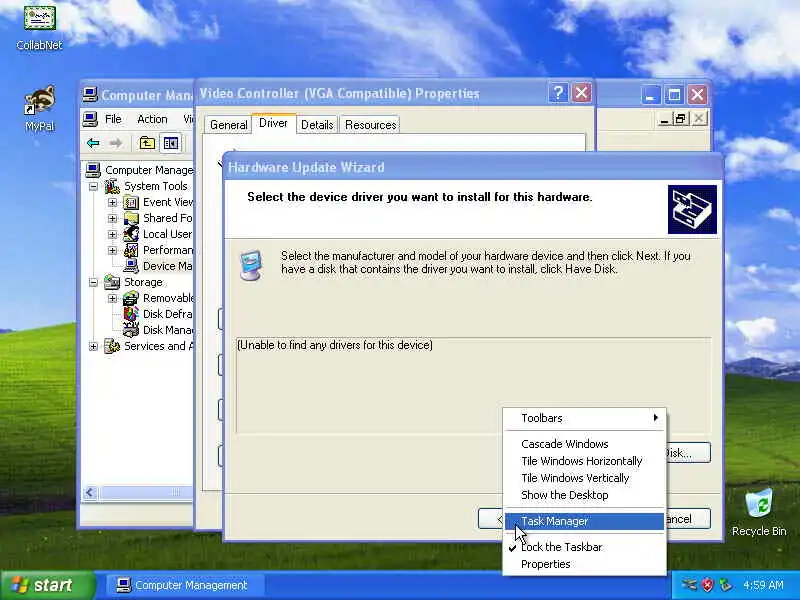Viewport: 800px width, 600px height.
Task: Click the wizard Cancel button
Action: coord(688,519)
